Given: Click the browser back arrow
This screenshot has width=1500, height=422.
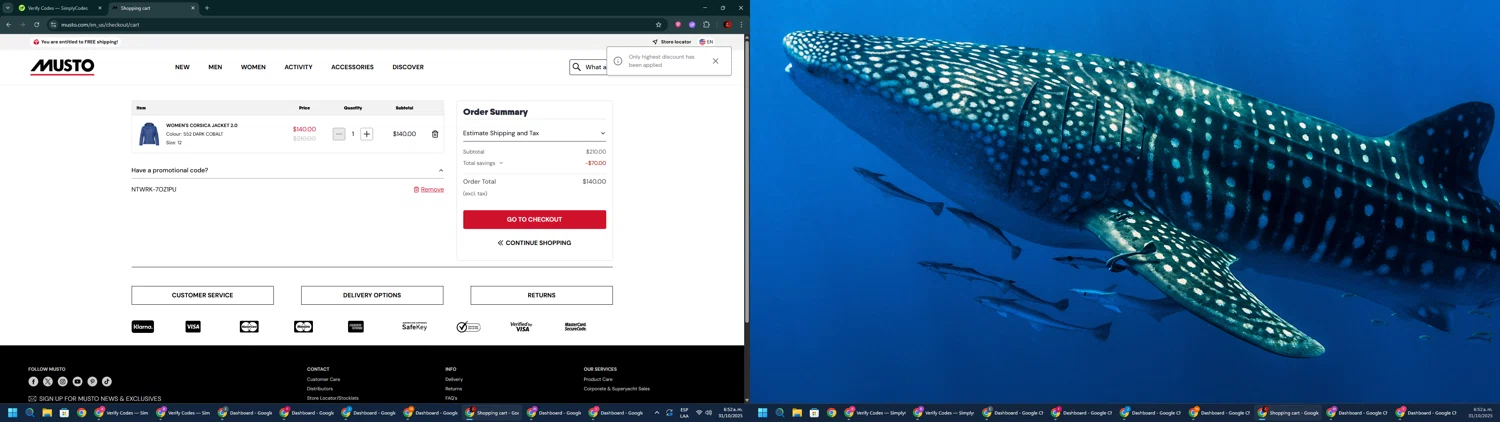Looking at the screenshot, I should (9, 24).
